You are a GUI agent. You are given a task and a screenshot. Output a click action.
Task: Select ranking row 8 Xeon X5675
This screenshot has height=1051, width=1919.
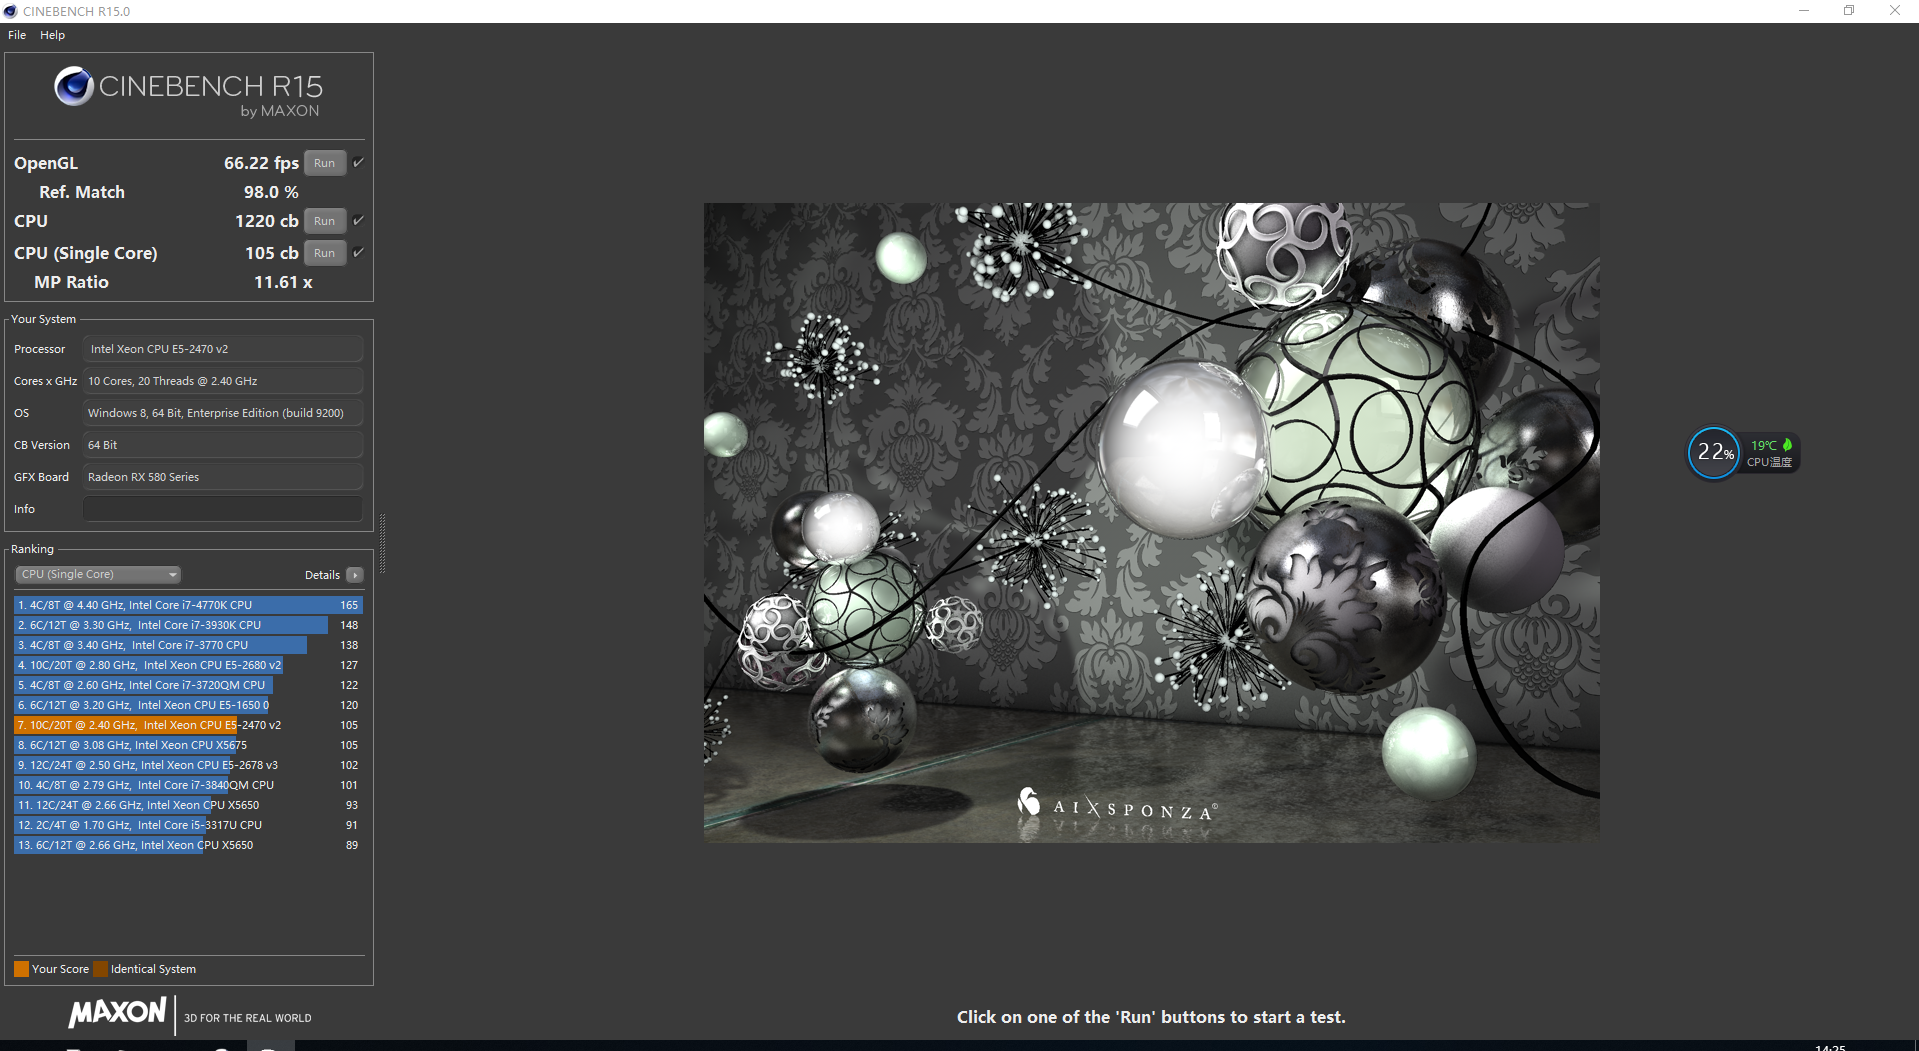(x=188, y=745)
